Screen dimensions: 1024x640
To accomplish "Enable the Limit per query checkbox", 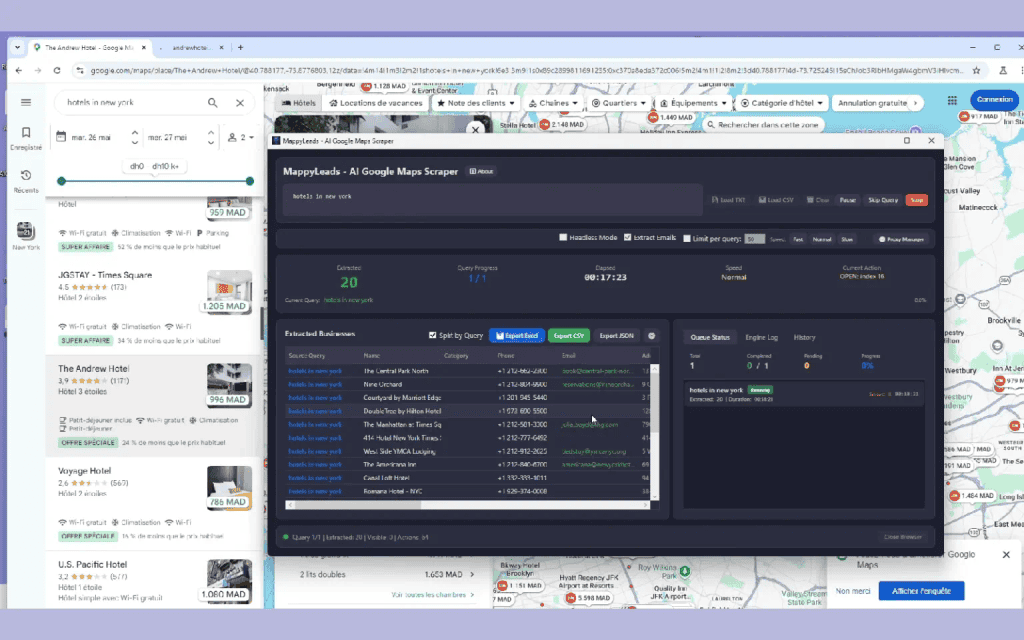I will 687,238.
